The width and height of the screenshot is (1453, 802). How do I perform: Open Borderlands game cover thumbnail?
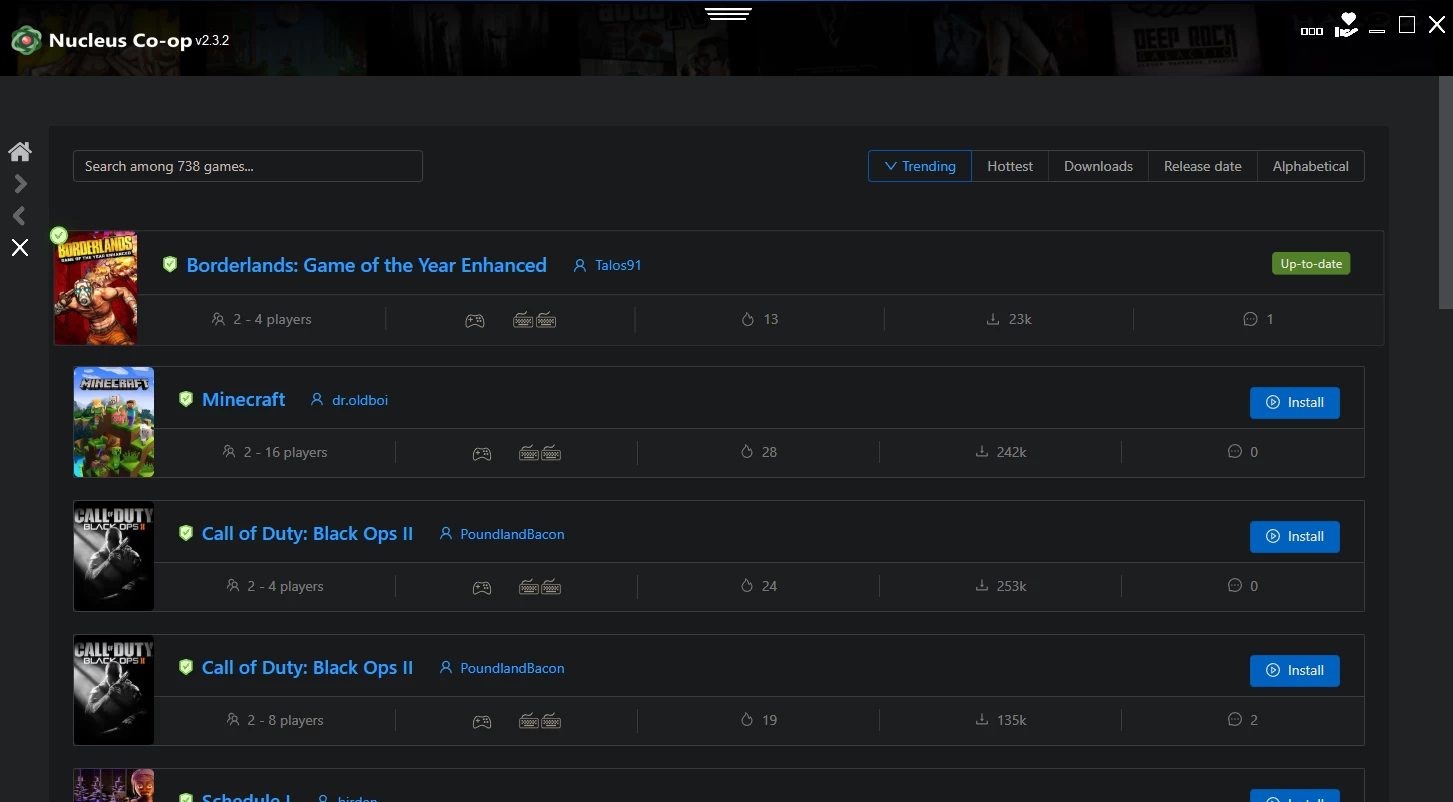(x=96, y=288)
